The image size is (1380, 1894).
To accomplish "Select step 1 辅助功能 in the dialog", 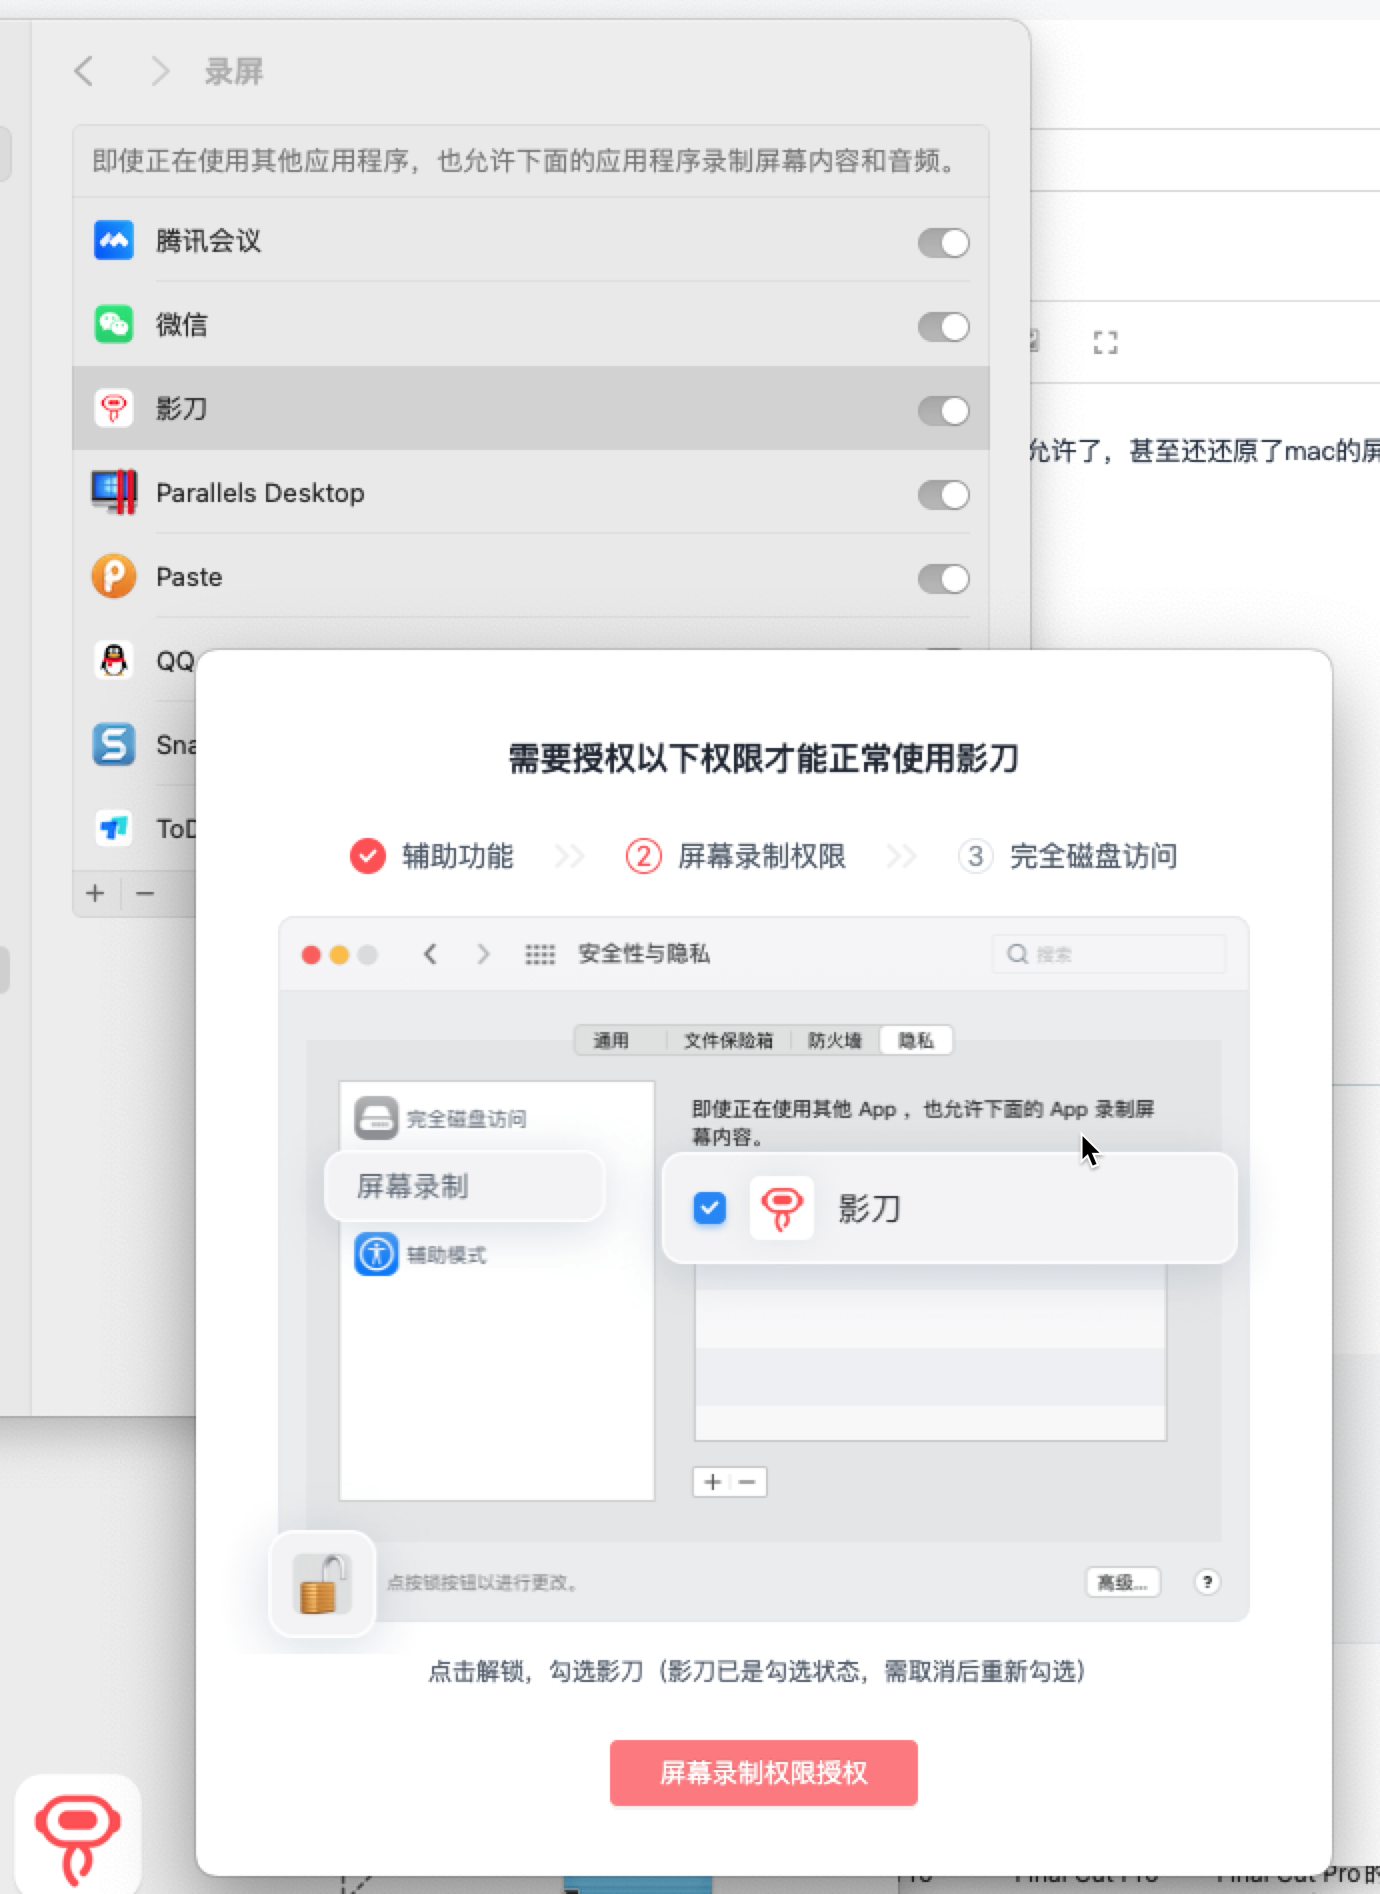I will click(x=432, y=856).
